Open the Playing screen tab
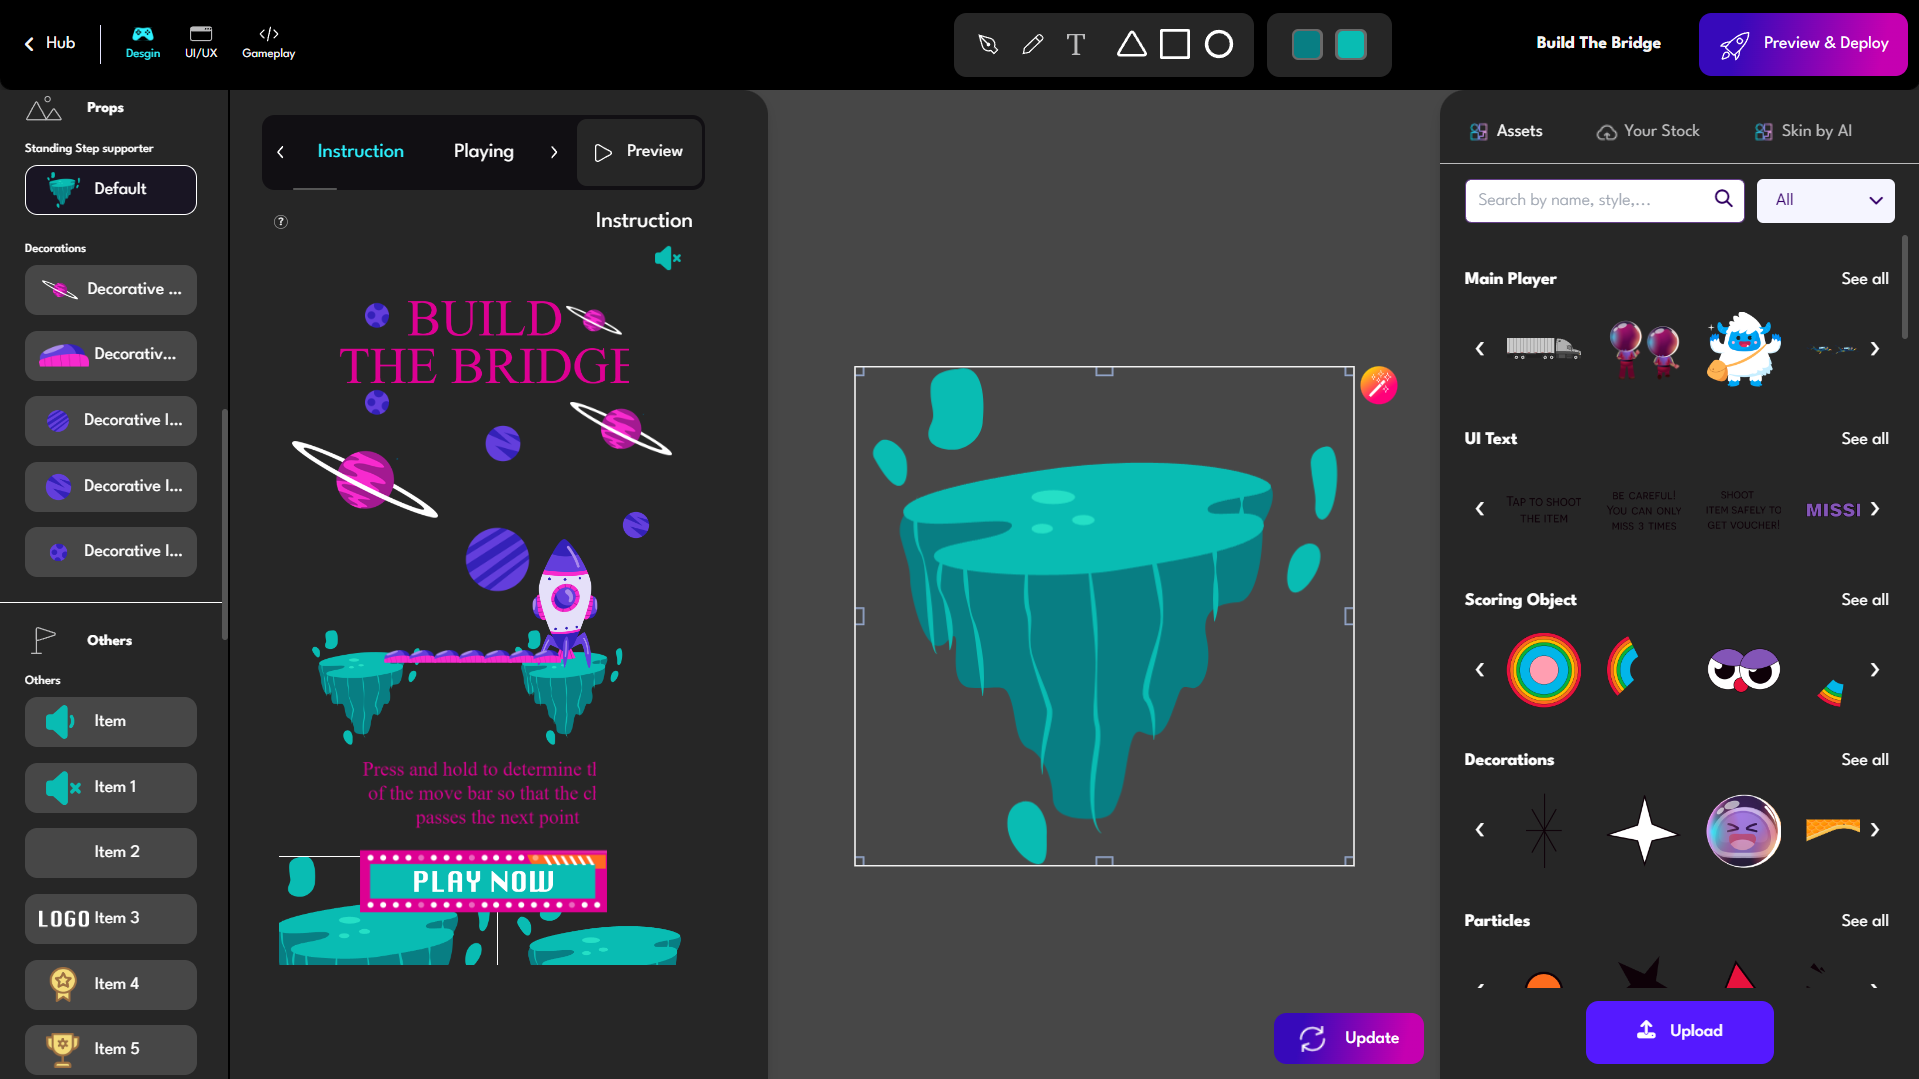The height and width of the screenshot is (1079, 1919). (x=483, y=151)
